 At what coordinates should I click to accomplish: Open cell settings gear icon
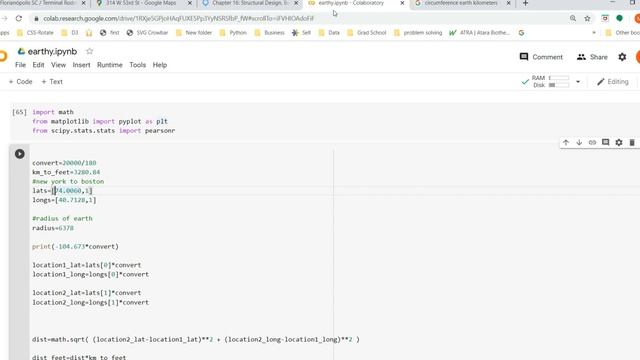619,142
